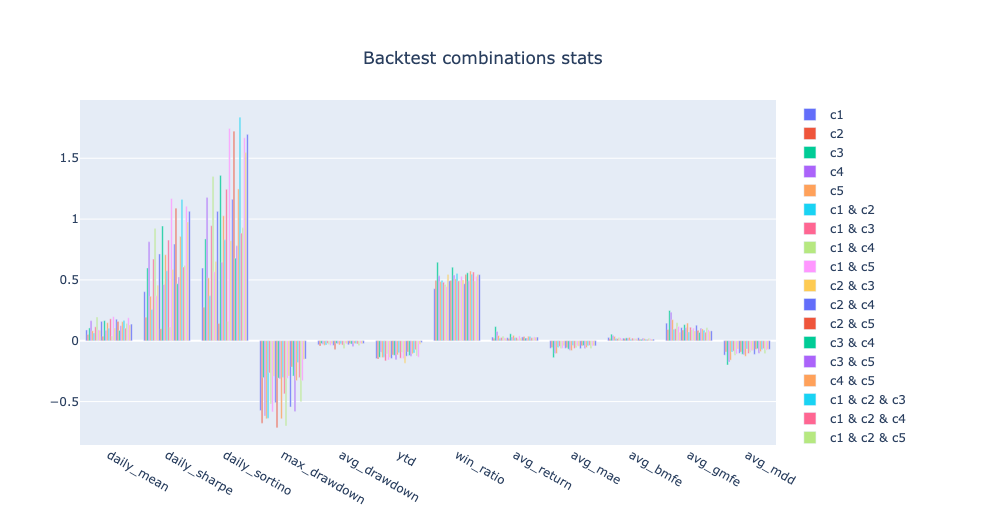This screenshot has width=985, height=525.
Task: Hide the 'c2 & c4' legend series
Action: click(x=850, y=305)
